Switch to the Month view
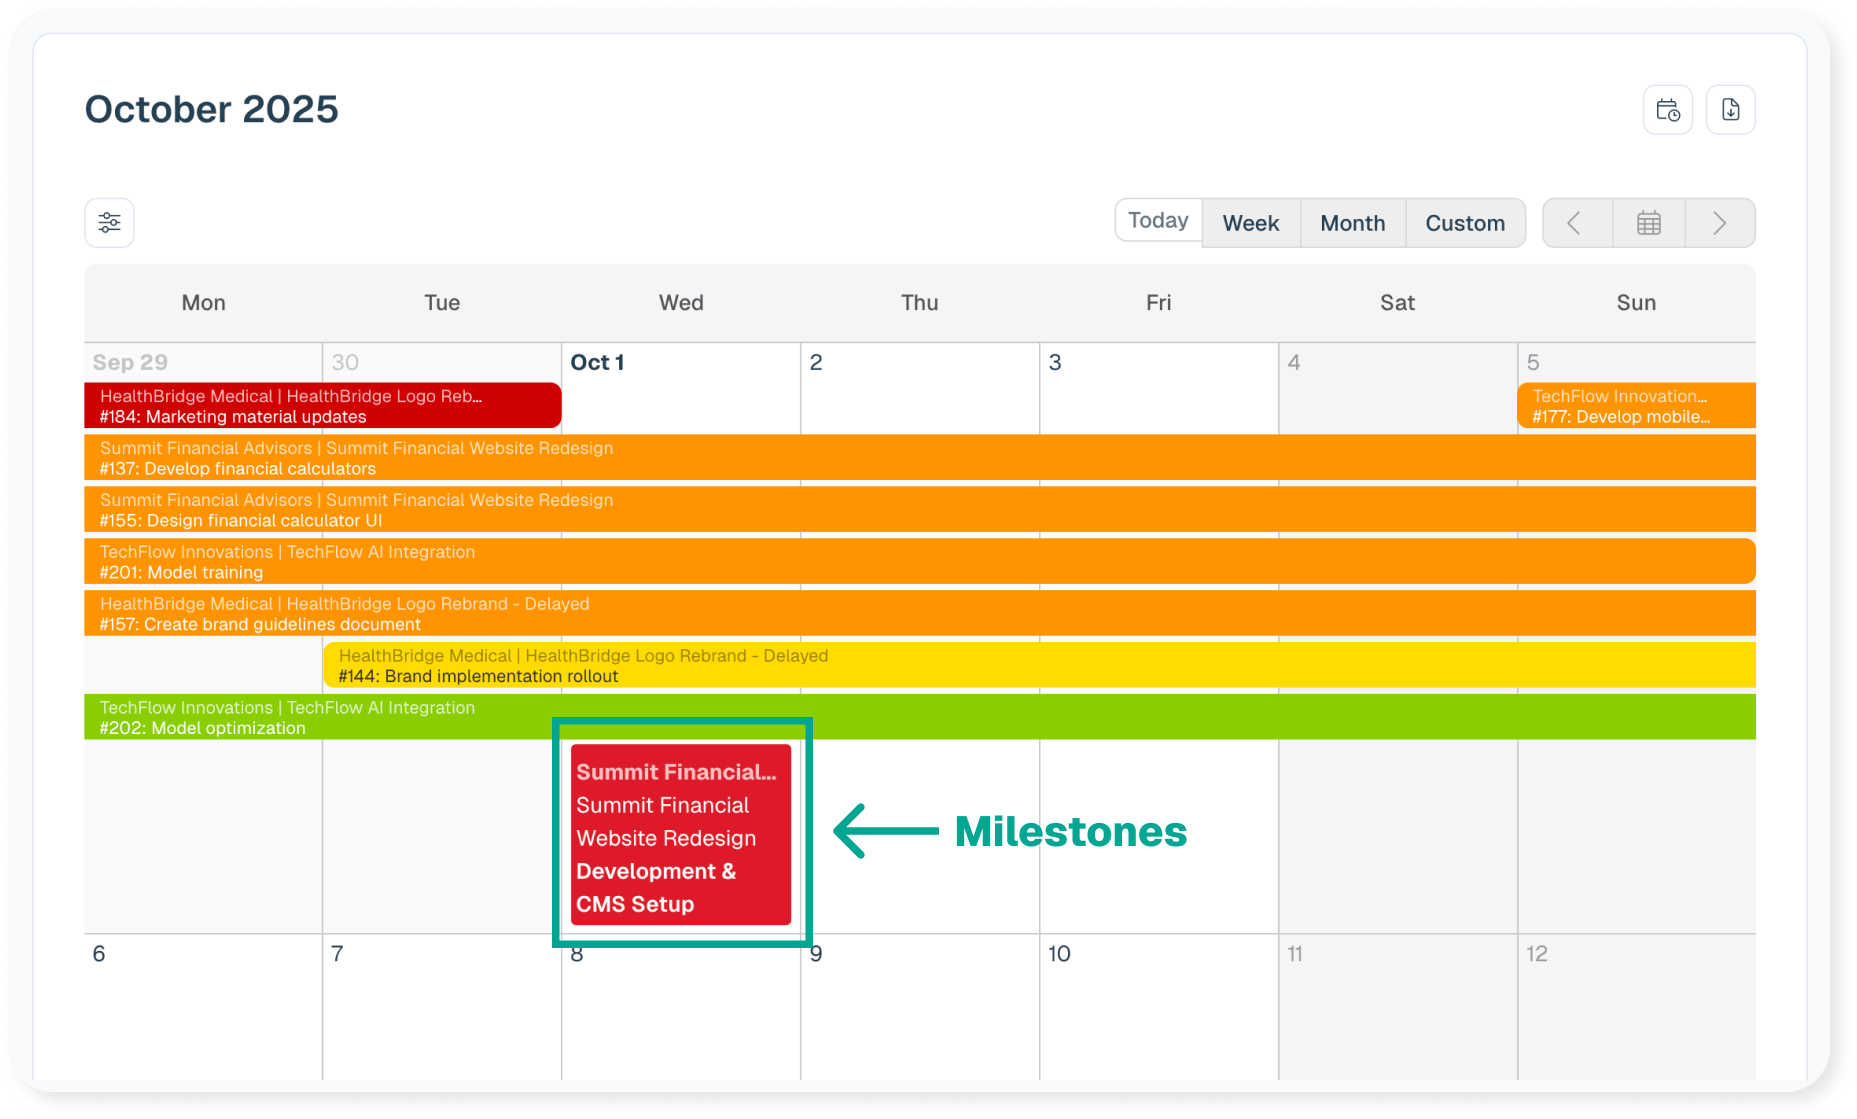 point(1352,223)
